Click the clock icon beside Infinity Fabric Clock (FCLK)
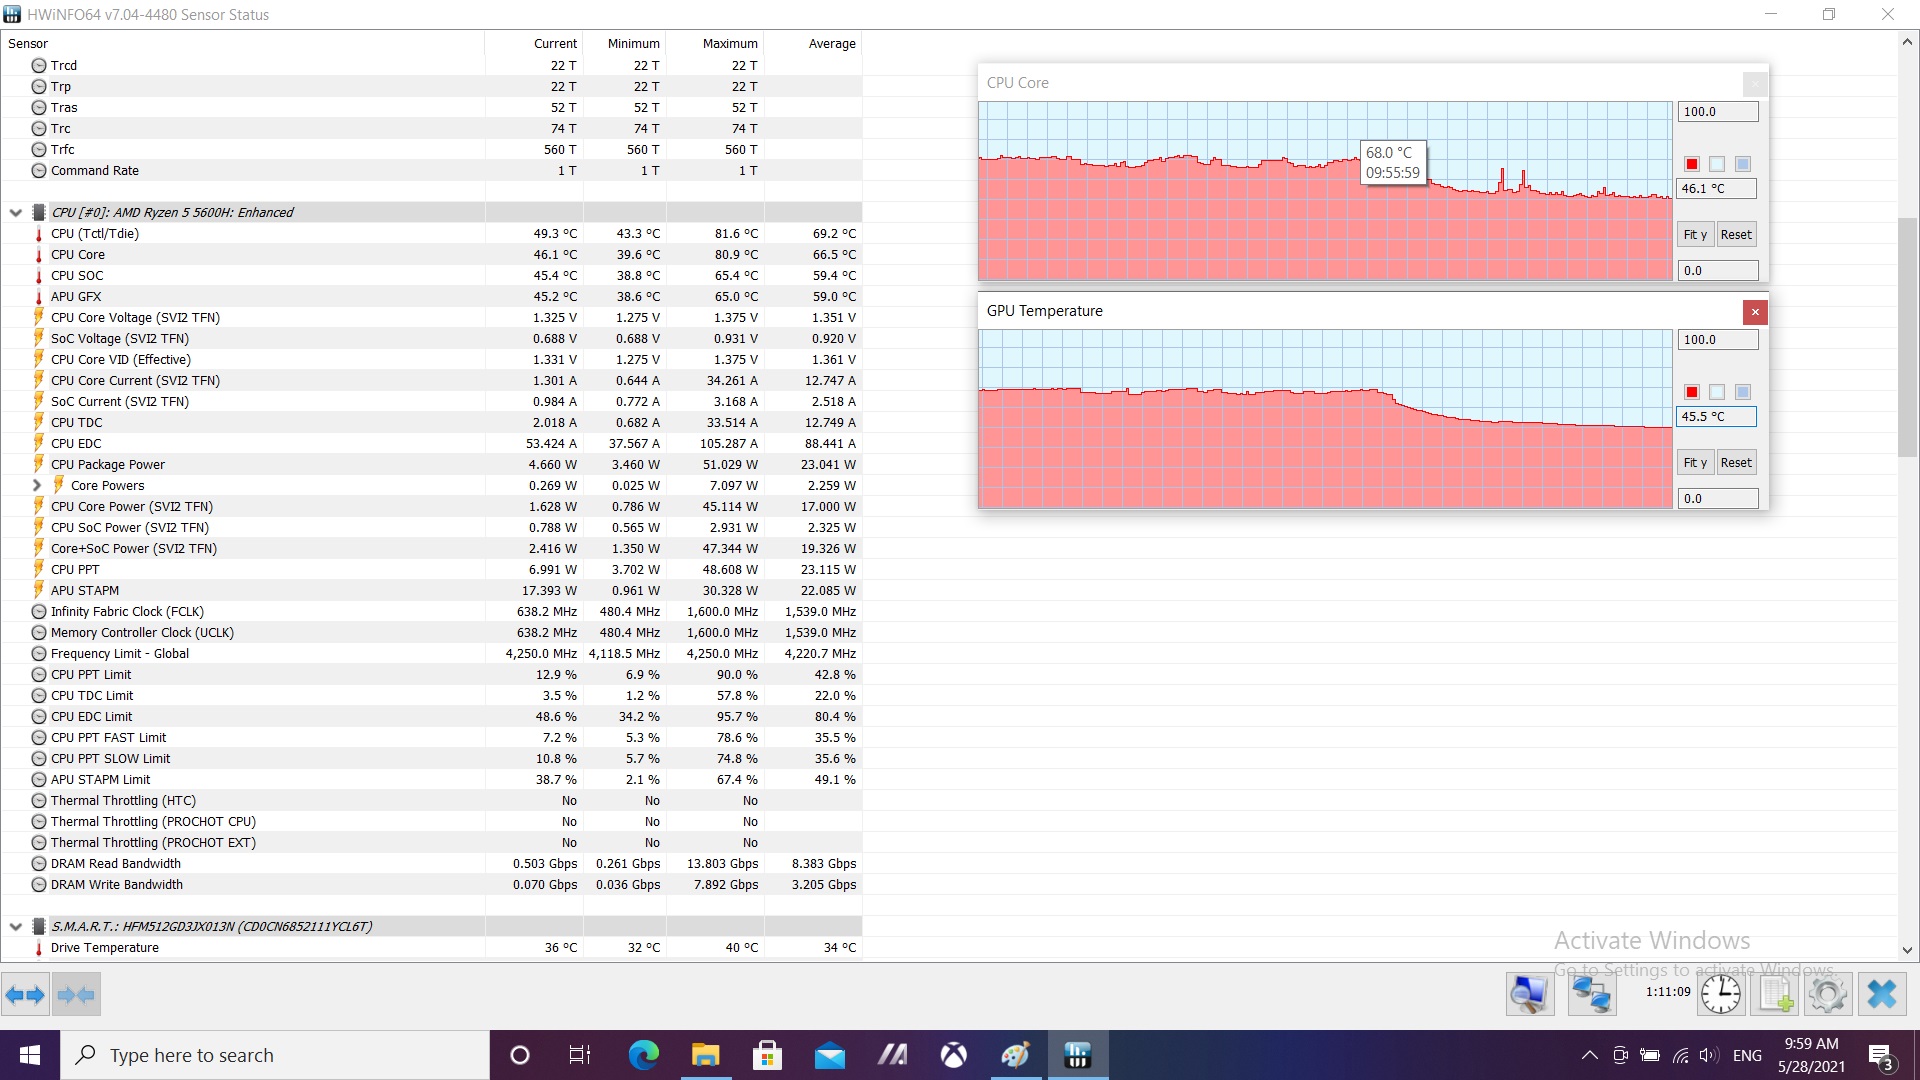The height and width of the screenshot is (1080, 1920). 39,612
